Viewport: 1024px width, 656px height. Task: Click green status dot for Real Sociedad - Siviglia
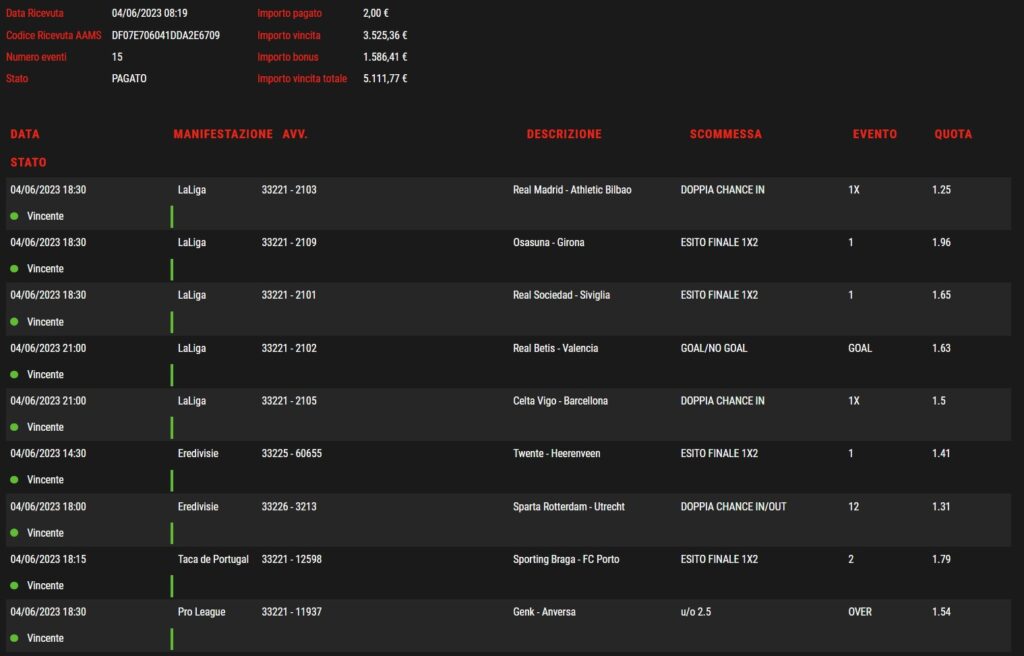tap(14, 322)
